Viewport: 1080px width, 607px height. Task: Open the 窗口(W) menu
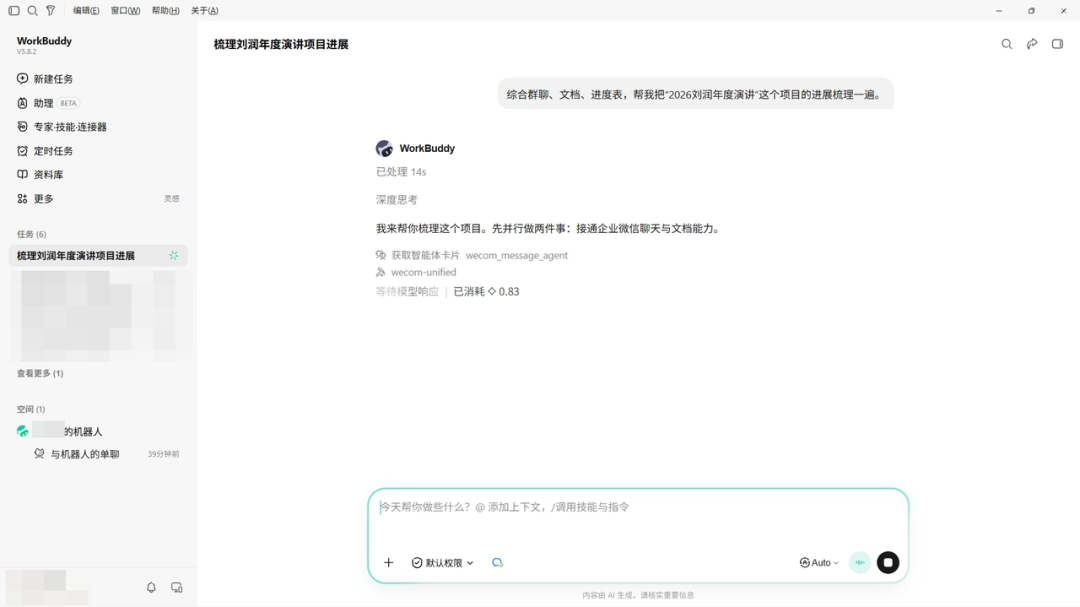point(125,10)
